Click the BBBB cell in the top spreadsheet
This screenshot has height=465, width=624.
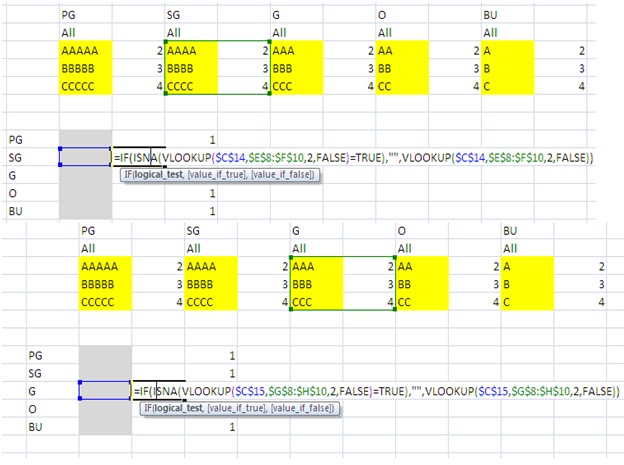(191, 68)
